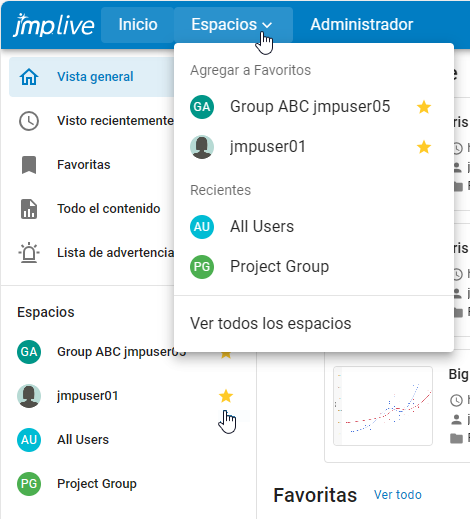This screenshot has width=470, height=519.
Task: Click the Recientes section label
Action: (220, 190)
